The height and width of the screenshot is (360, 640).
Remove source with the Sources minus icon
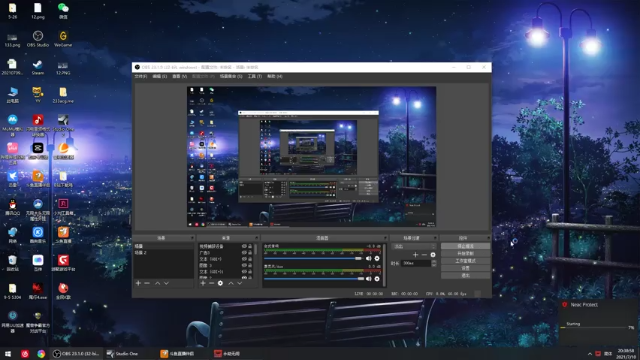(211, 283)
